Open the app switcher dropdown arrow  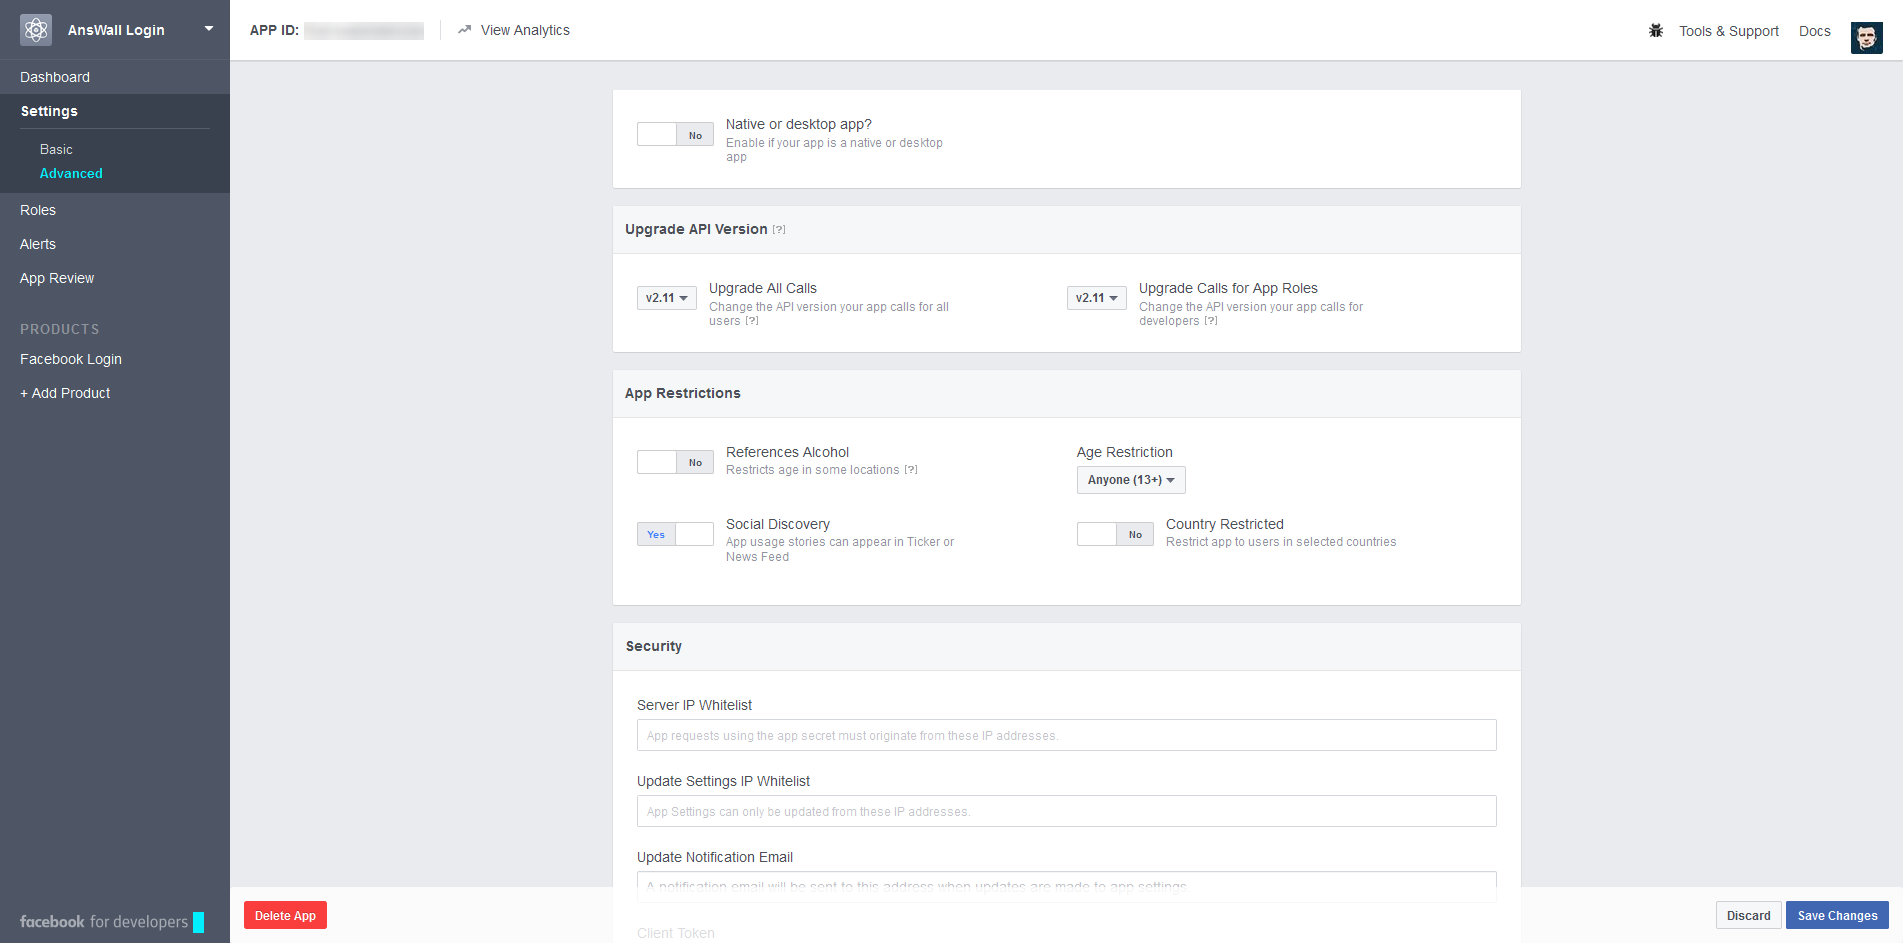coord(209,29)
